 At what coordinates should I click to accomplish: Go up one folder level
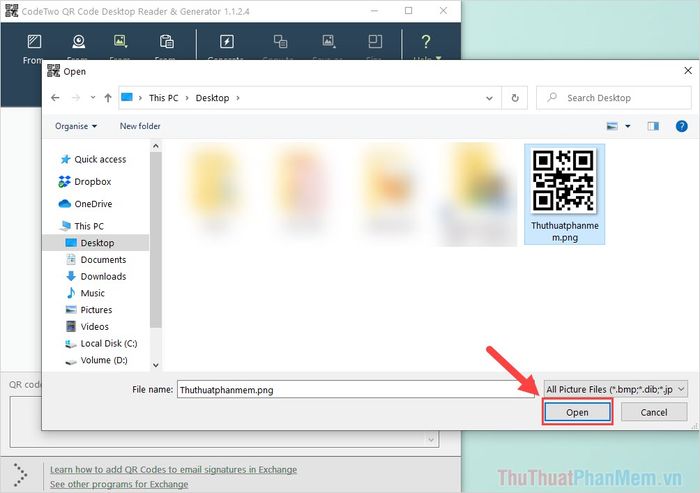click(108, 98)
